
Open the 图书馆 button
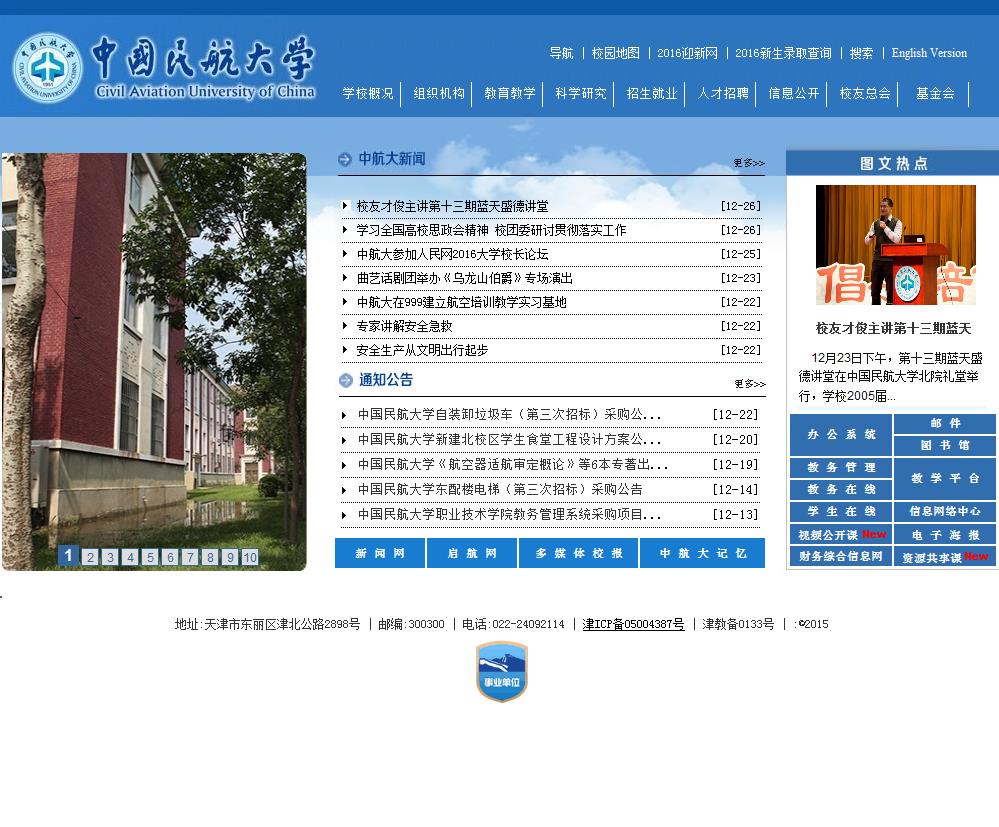(945, 446)
